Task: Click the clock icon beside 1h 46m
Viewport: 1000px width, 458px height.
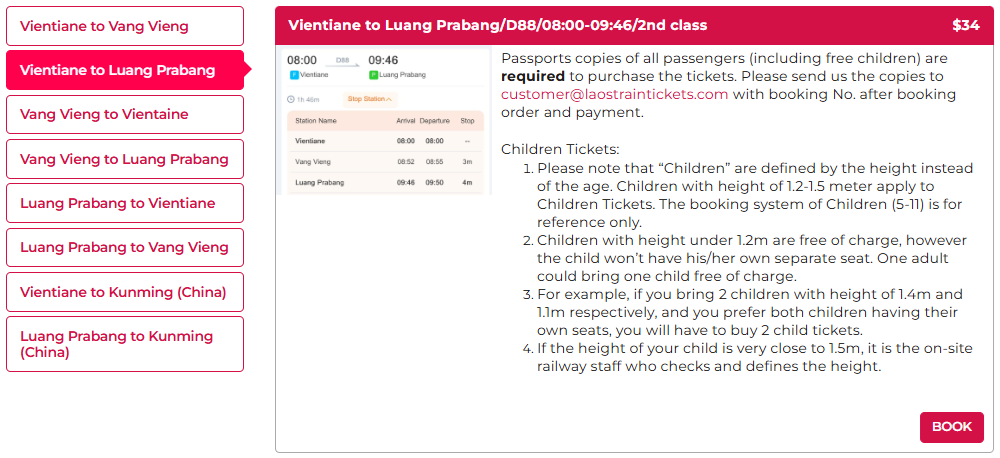Action: tap(290, 99)
